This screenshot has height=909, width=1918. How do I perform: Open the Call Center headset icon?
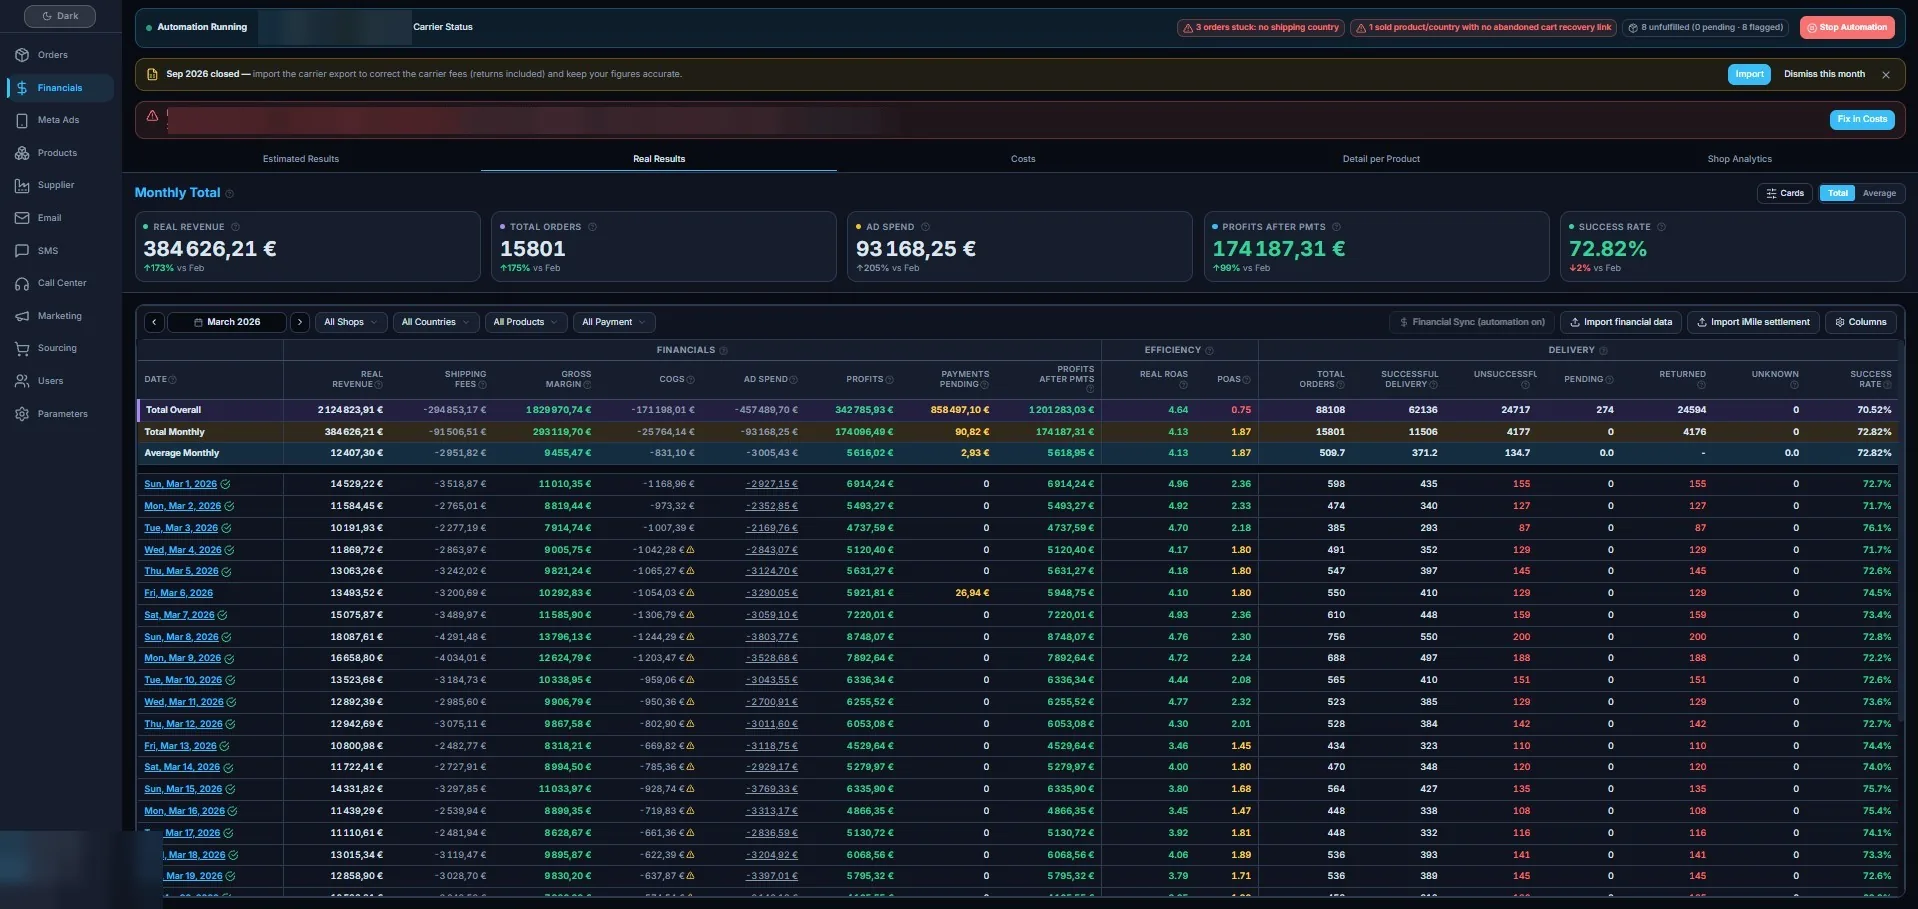pos(22,284)
